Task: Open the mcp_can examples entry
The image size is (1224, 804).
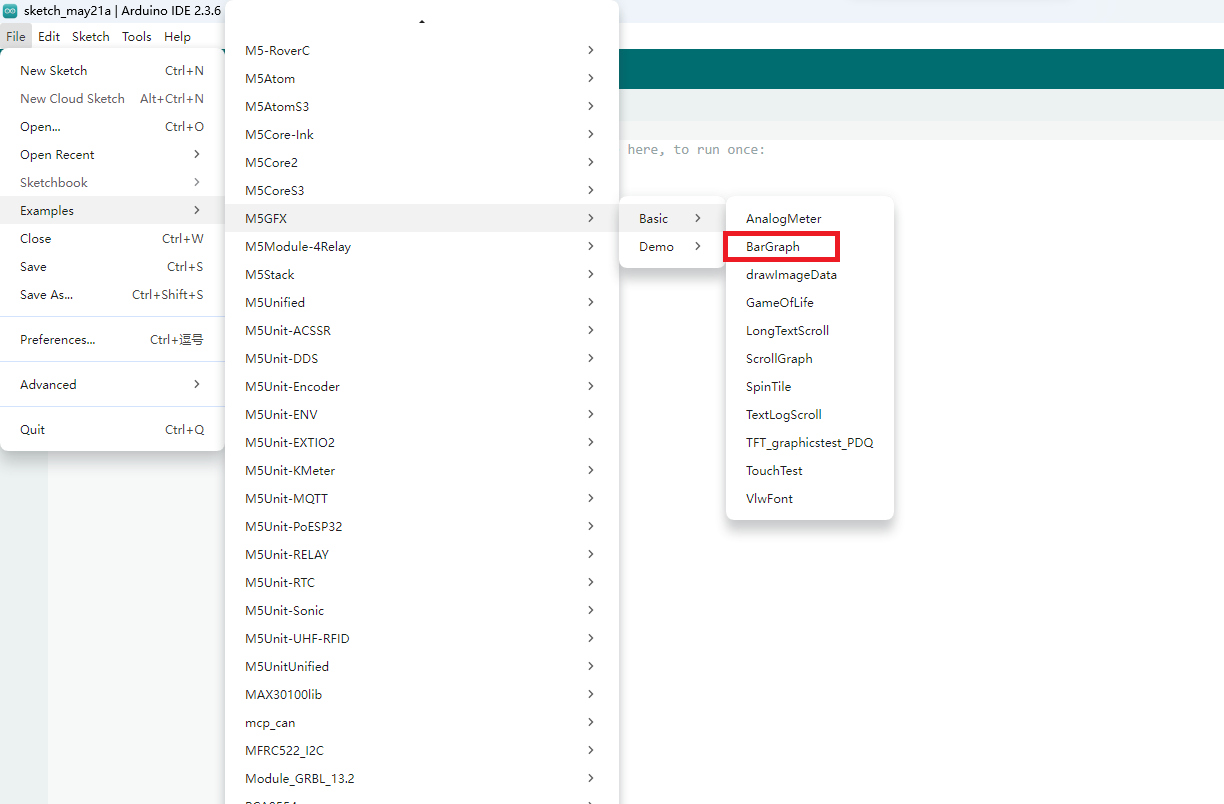Action: [422, 723]
